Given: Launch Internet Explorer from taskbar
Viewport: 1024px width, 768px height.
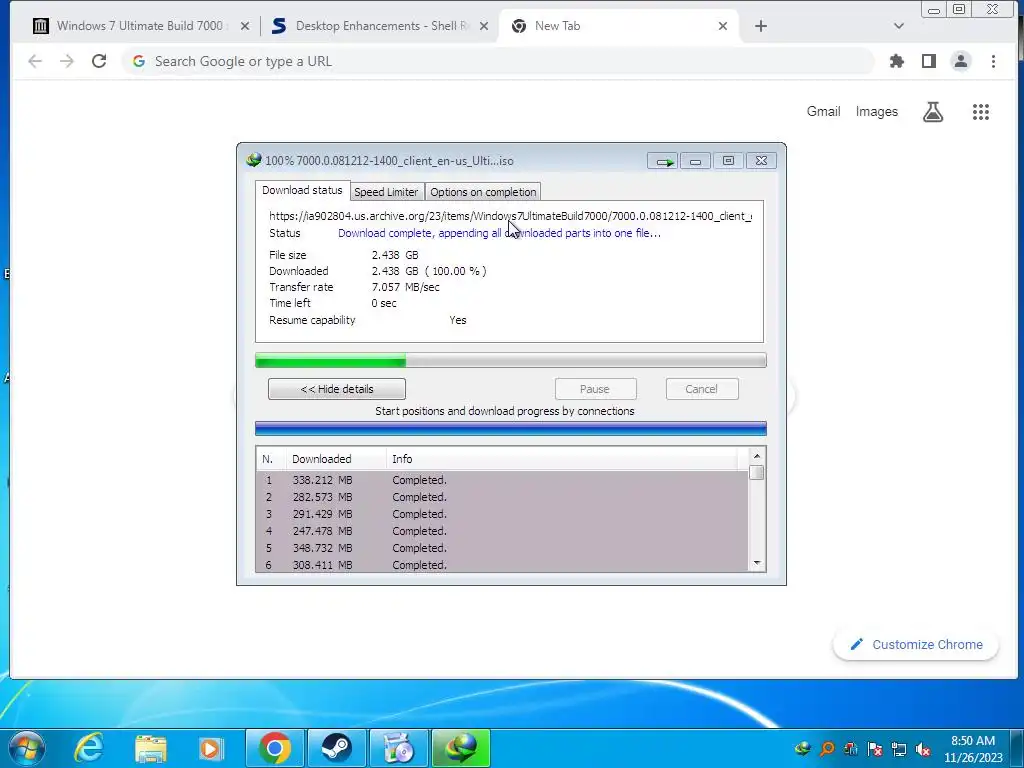Looking at the screenshot, I should [88, 748].
